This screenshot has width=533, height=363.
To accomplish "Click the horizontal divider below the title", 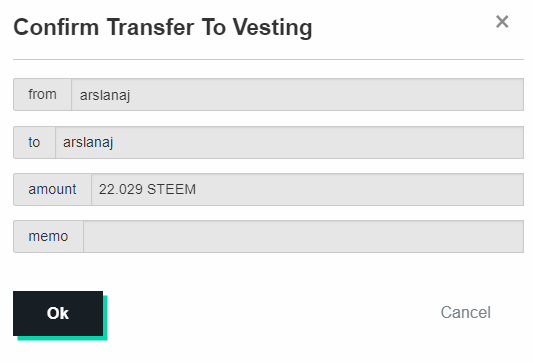I will (x=269, y=59).
